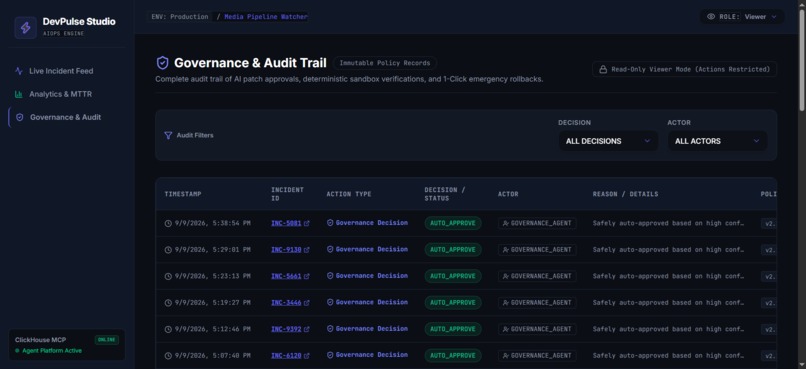Click the Live Incident Feed pulse icon
806x369 pixels.
click(x=19, y=71)
